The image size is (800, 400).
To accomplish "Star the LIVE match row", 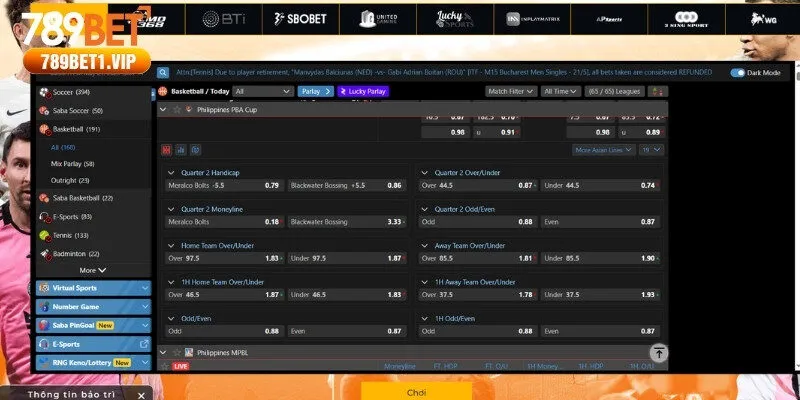I will [164, 366].
